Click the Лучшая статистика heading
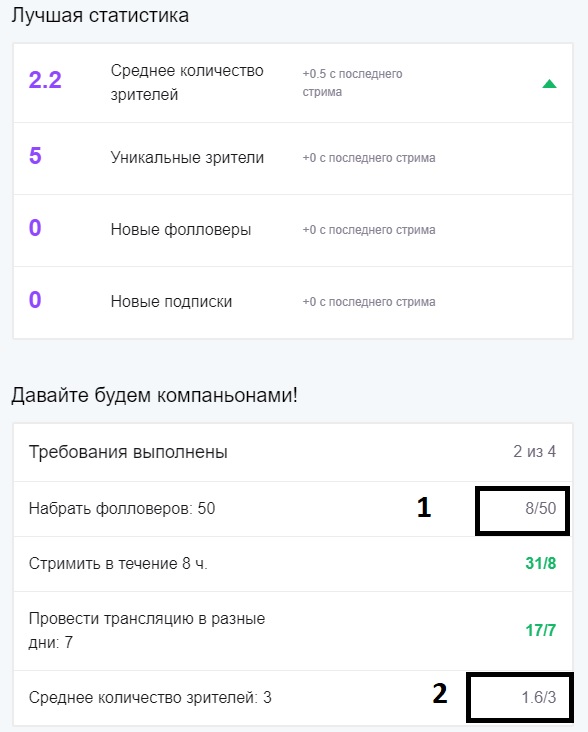This screenshot has width=588, height=732. [x=100, y=15]
